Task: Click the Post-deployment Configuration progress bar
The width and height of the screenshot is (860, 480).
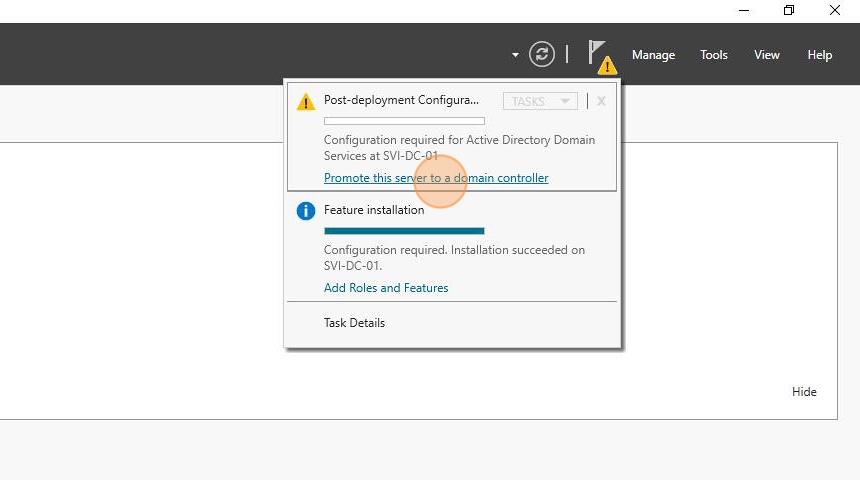Action: [404, 121]
